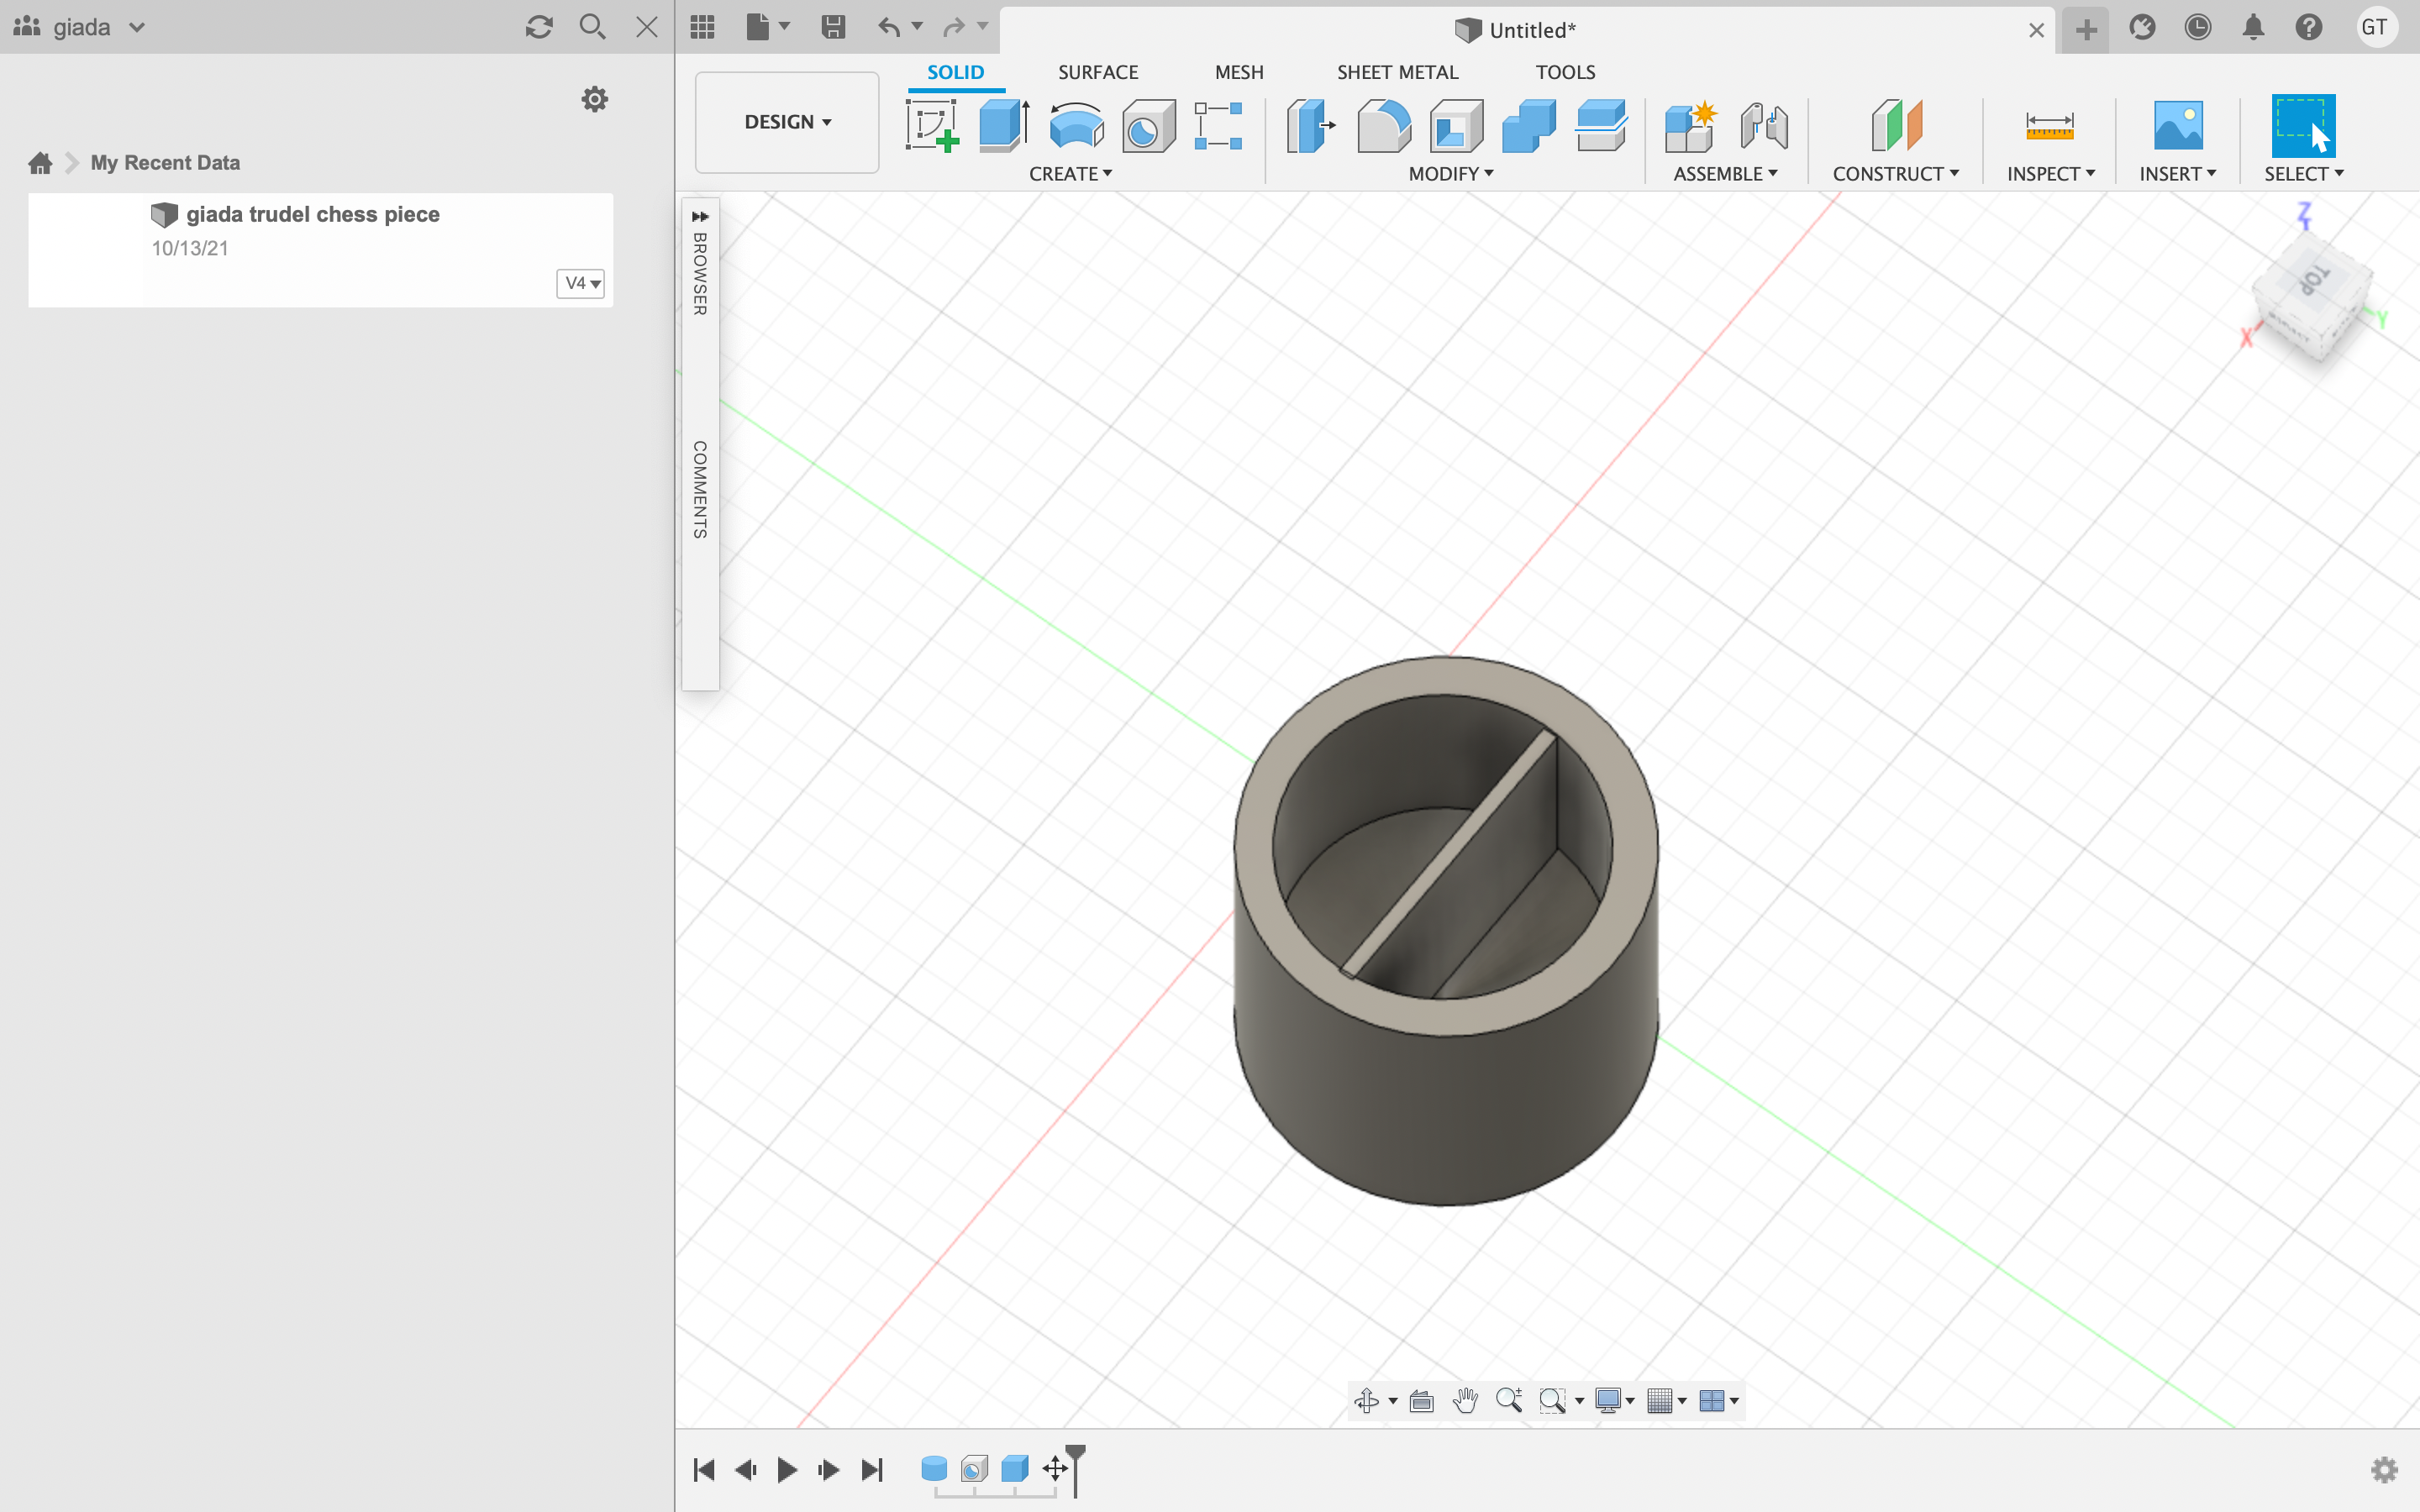This screenshot has height=1512, width=2420.
Task: Expand the Browser panel arrows
Action: point(700,216)
